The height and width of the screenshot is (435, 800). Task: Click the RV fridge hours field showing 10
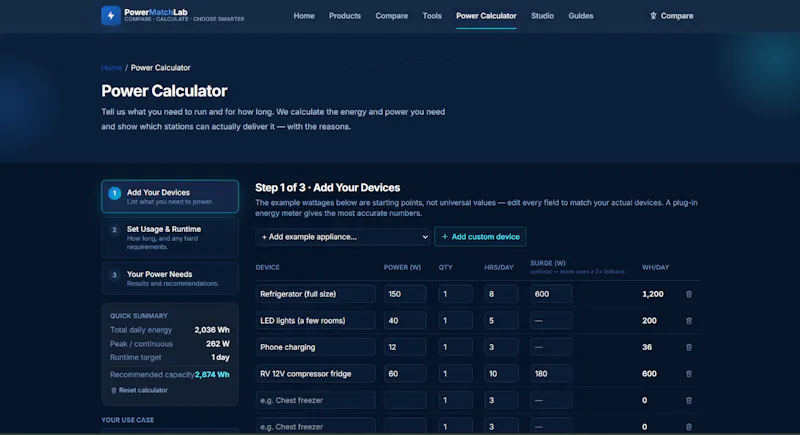click(x=501, y=374)
